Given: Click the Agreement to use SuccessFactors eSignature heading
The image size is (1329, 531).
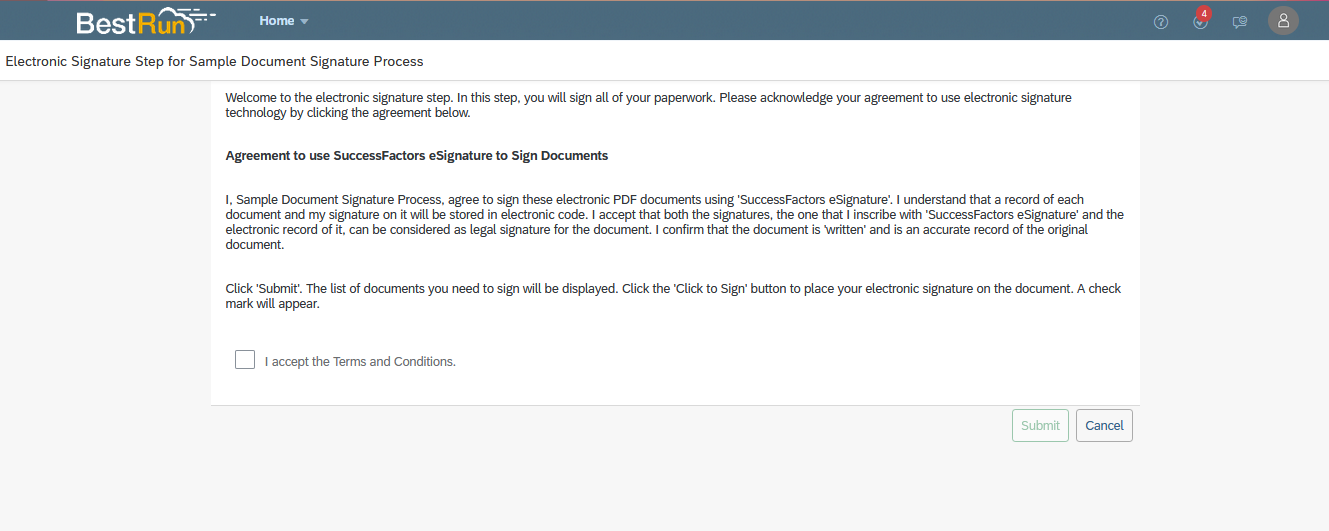Looking at the screenshot, I should click(417, 156).
